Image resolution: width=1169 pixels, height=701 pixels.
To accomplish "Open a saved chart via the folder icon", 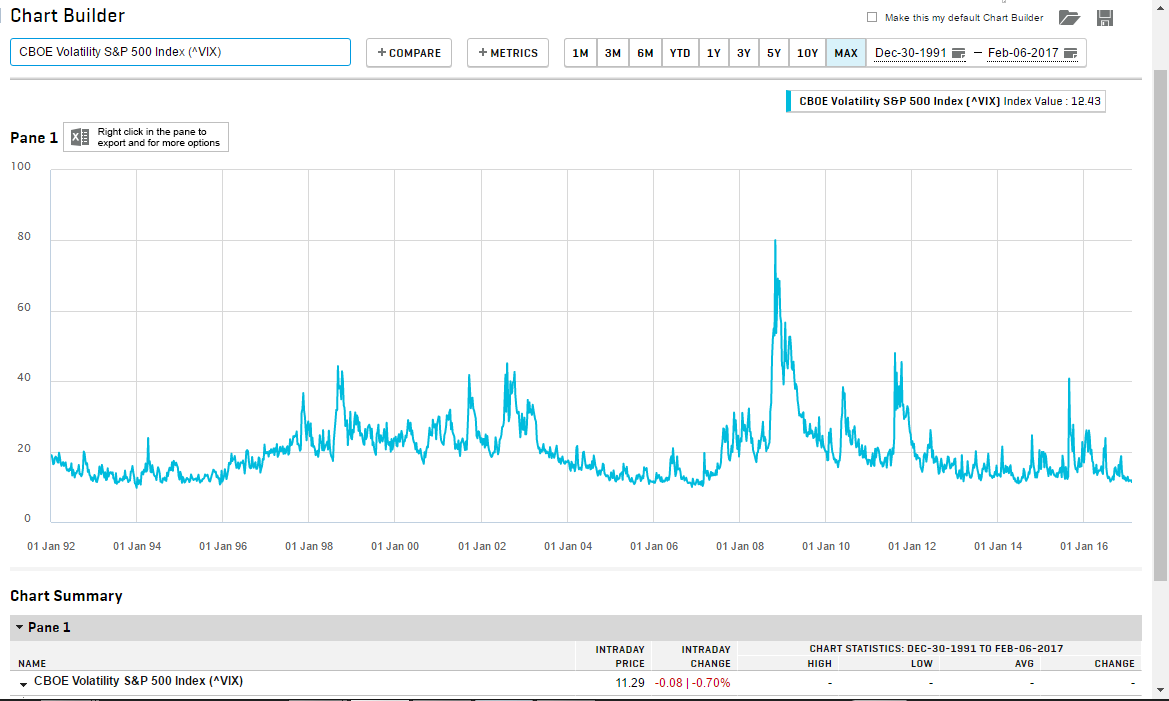I will [1069, 17].
